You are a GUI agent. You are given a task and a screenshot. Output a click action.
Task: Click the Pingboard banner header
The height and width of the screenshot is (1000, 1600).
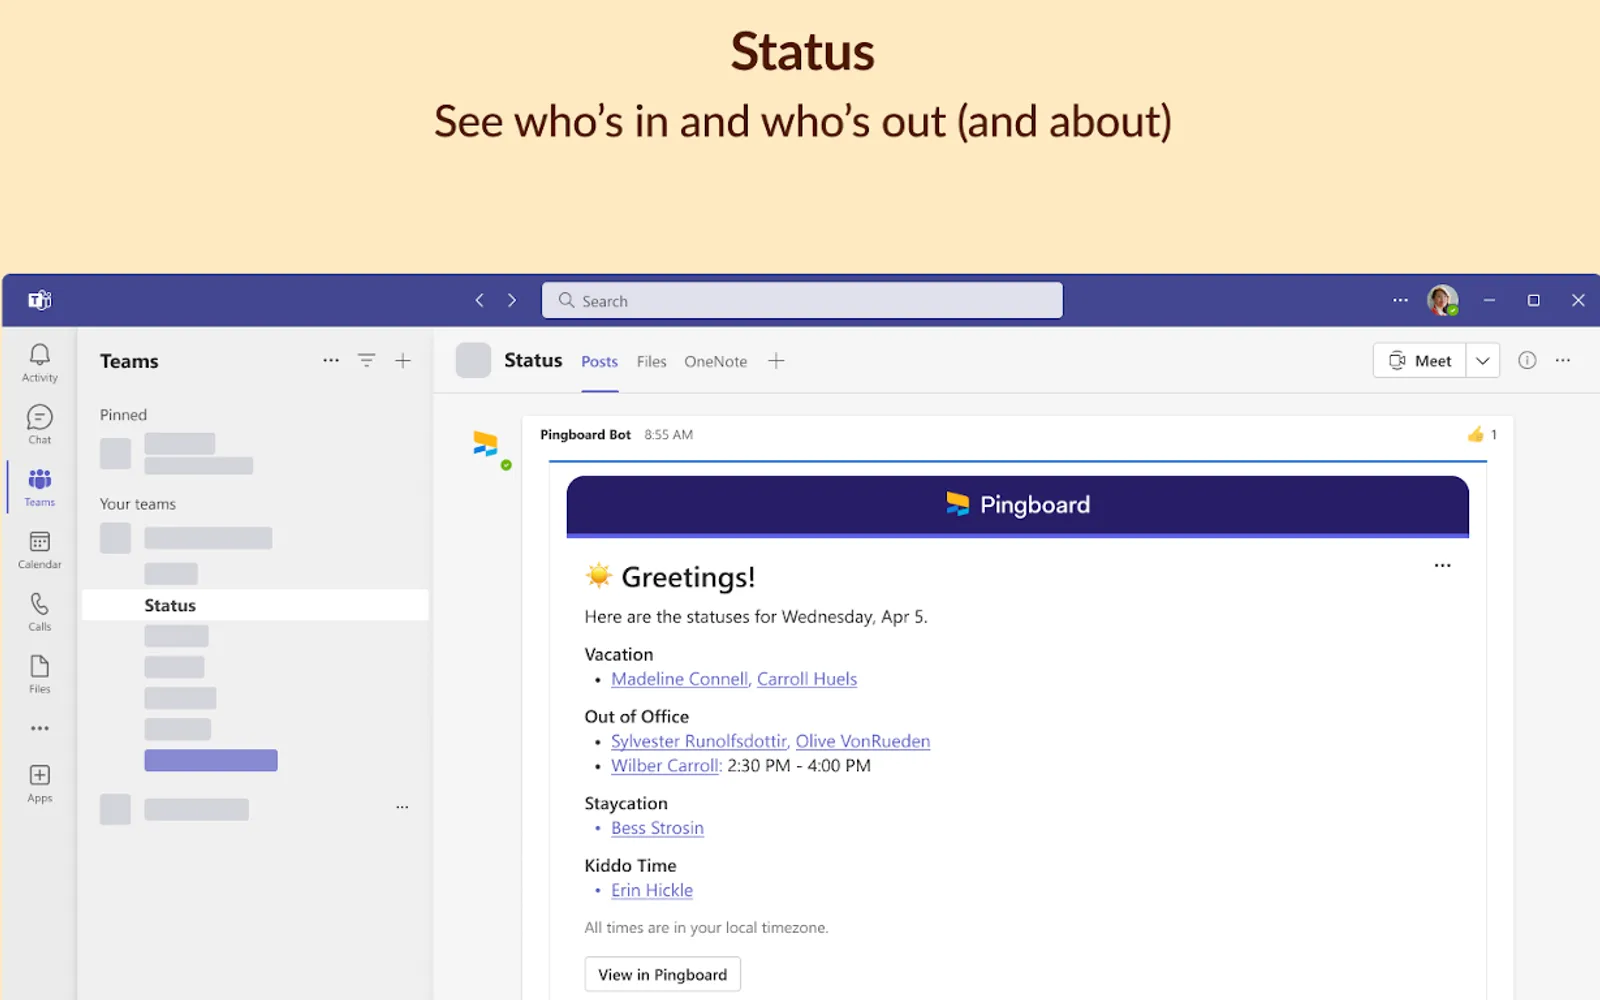point(1017,505)
